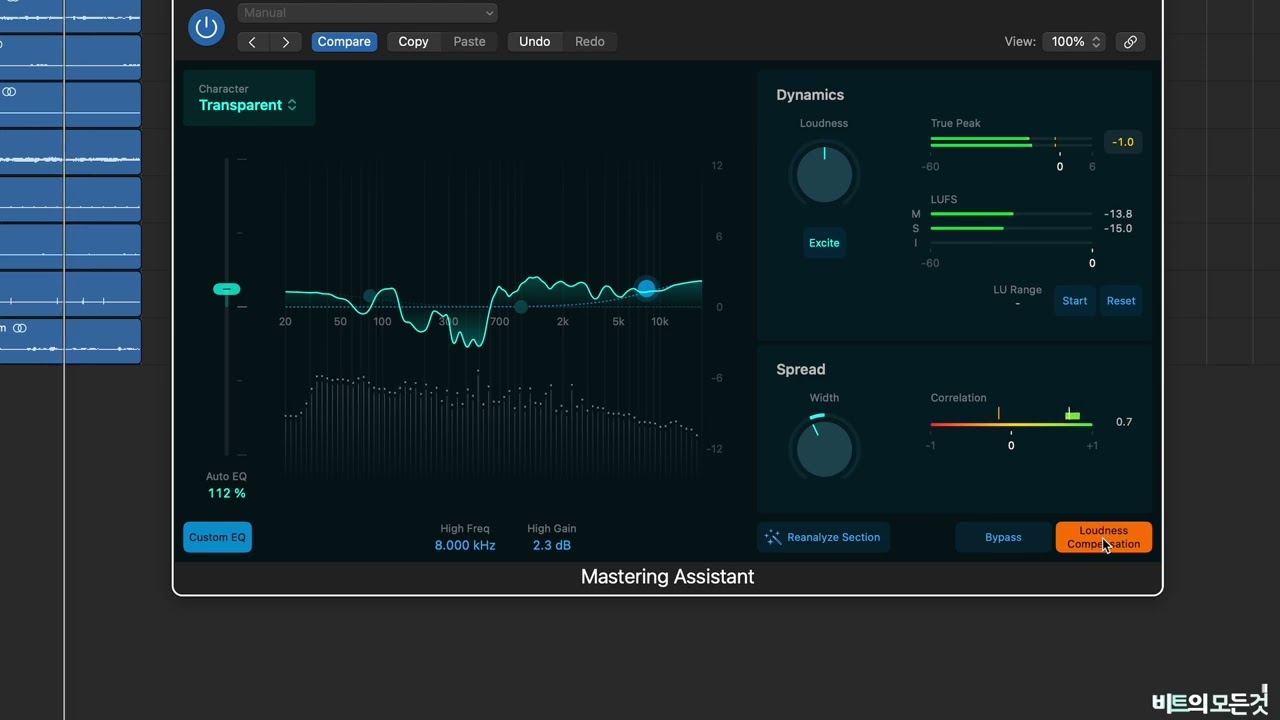
Task: Open the View 100% zoom dropdown
Action: coord(1074,42)
